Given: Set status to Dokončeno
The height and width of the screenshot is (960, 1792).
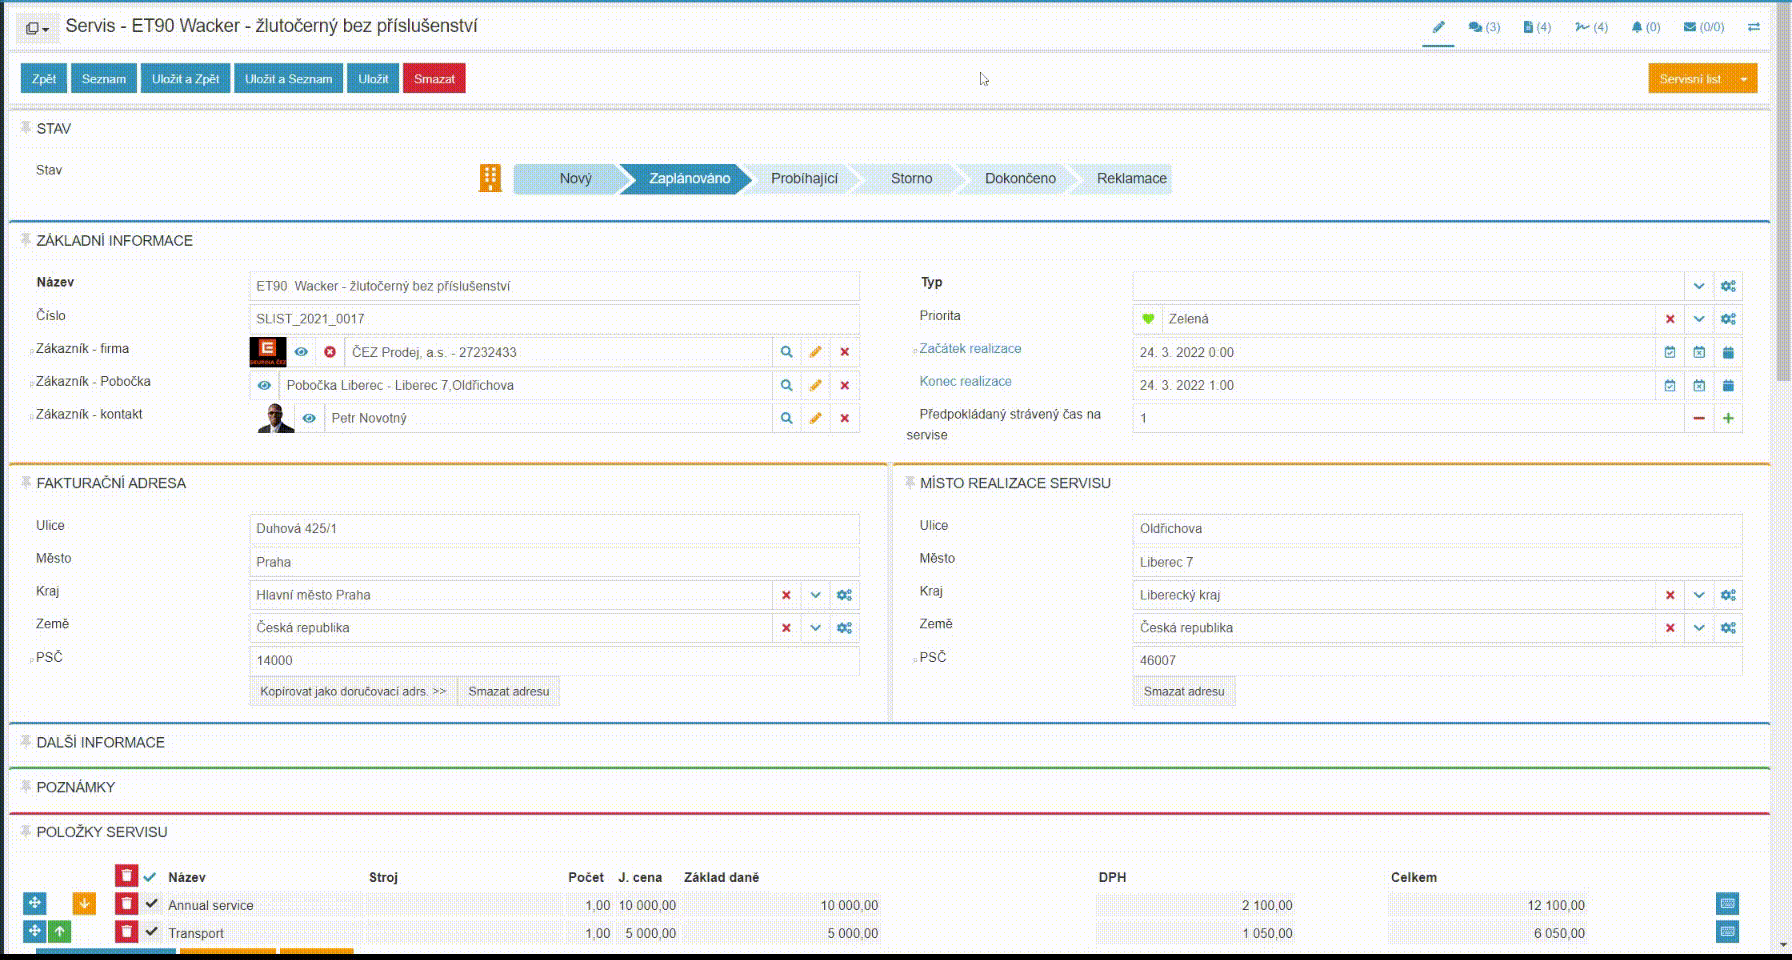Looking at the screenshot, I should pos(1019,179).
